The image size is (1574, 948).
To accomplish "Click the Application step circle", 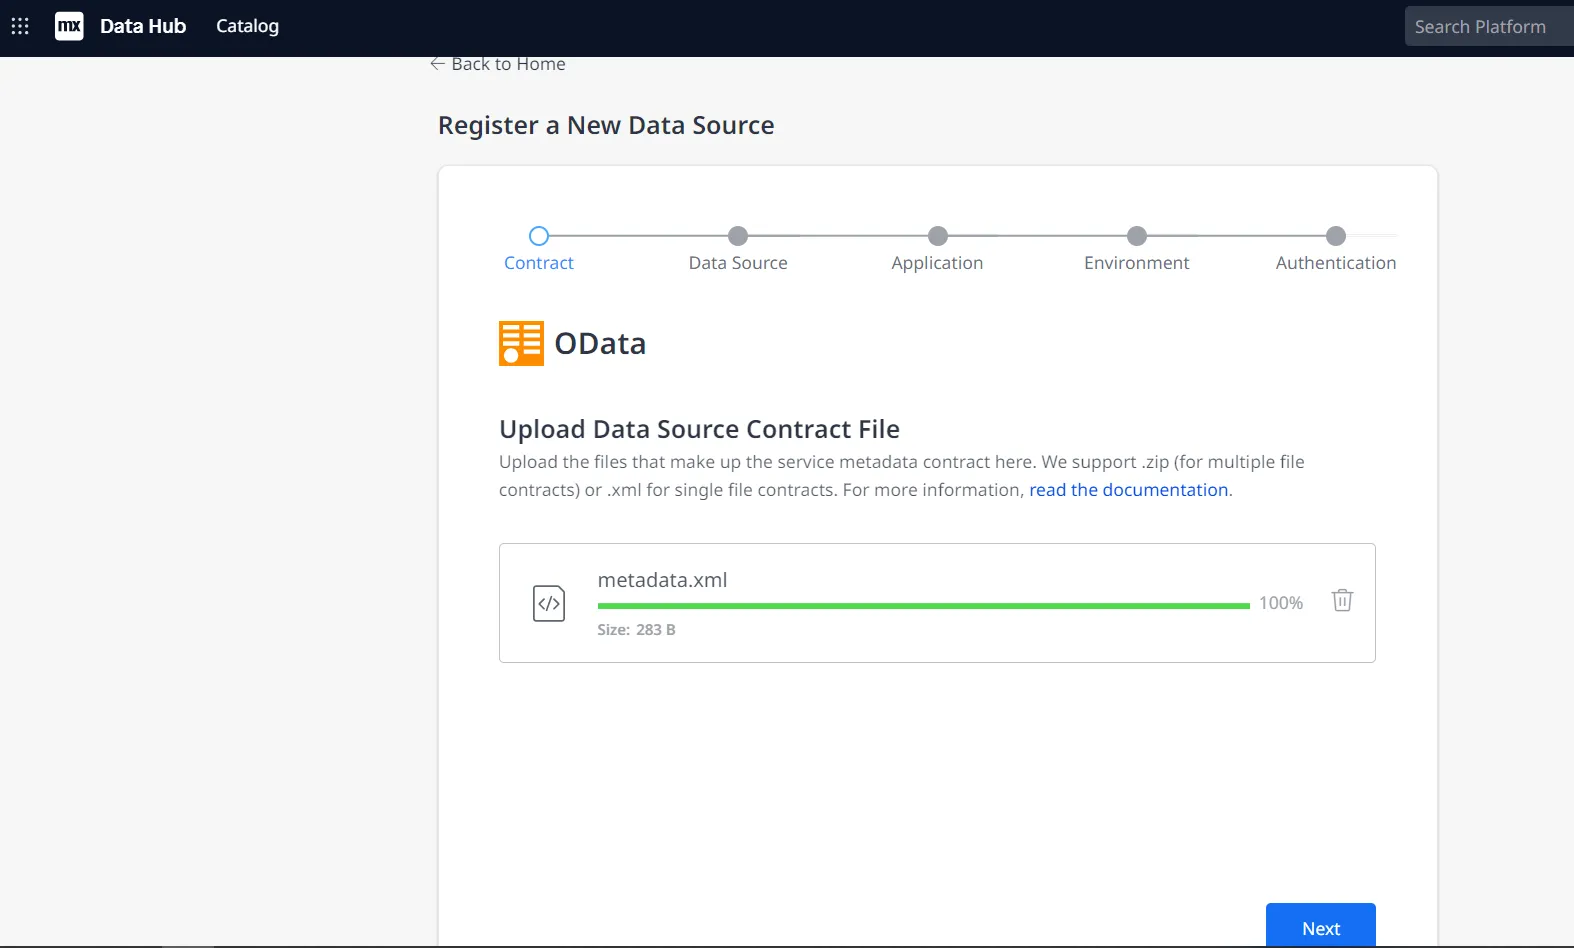I will click(x=937, y=236).
